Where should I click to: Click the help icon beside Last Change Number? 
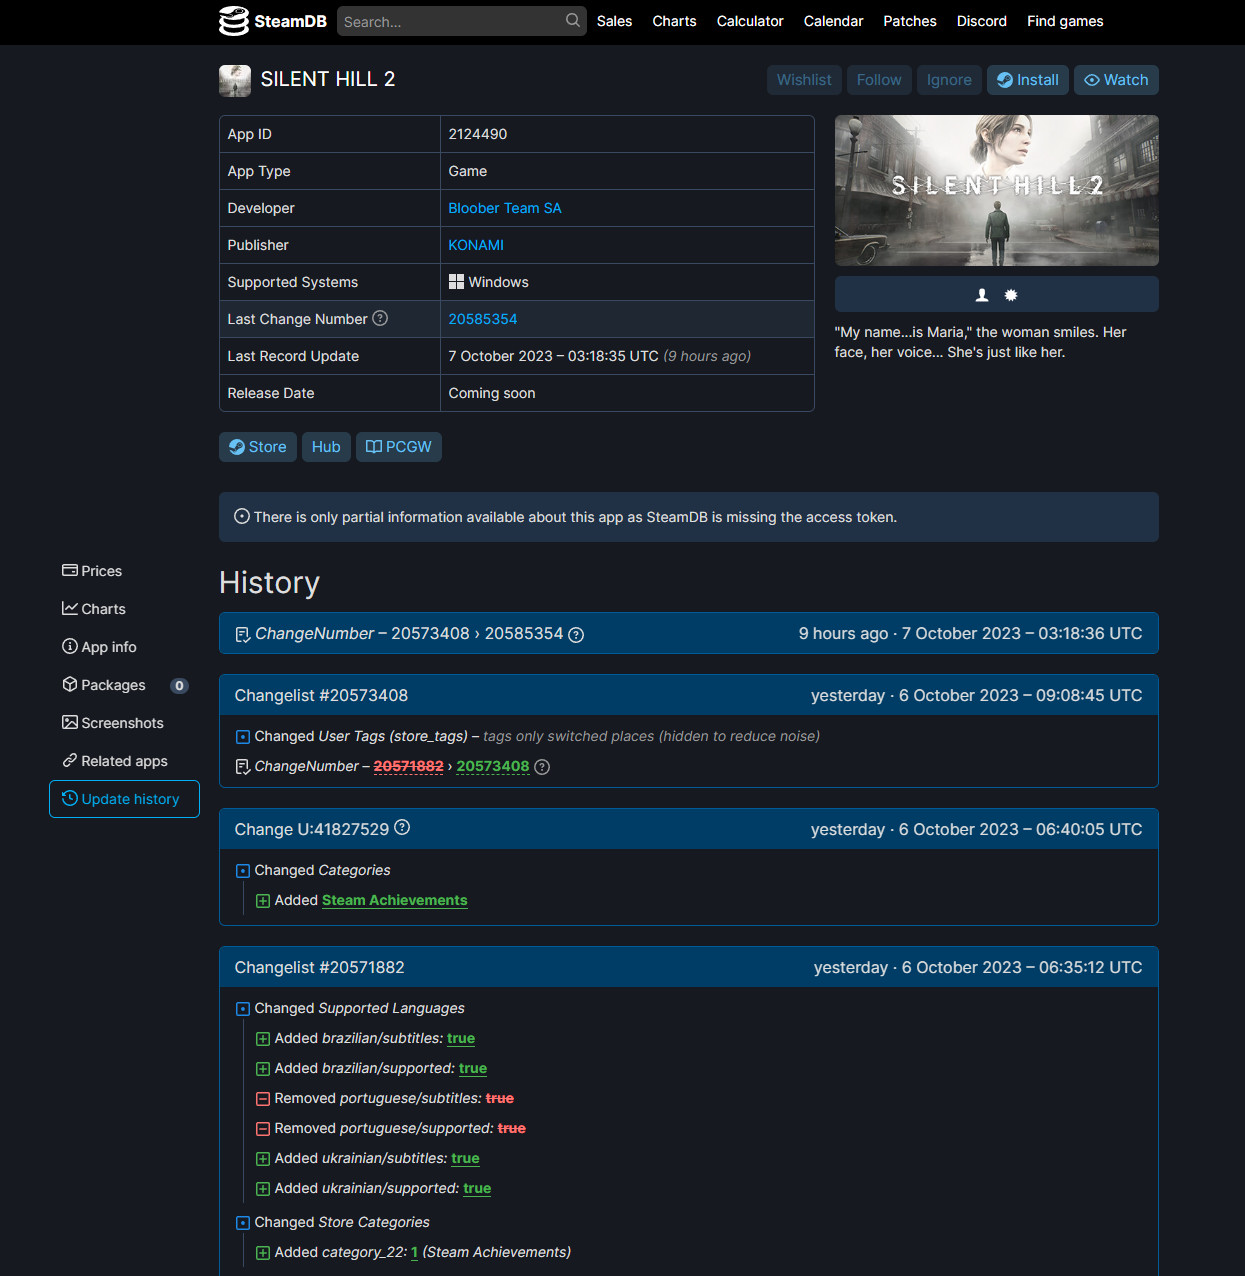(x=380, y=318)
